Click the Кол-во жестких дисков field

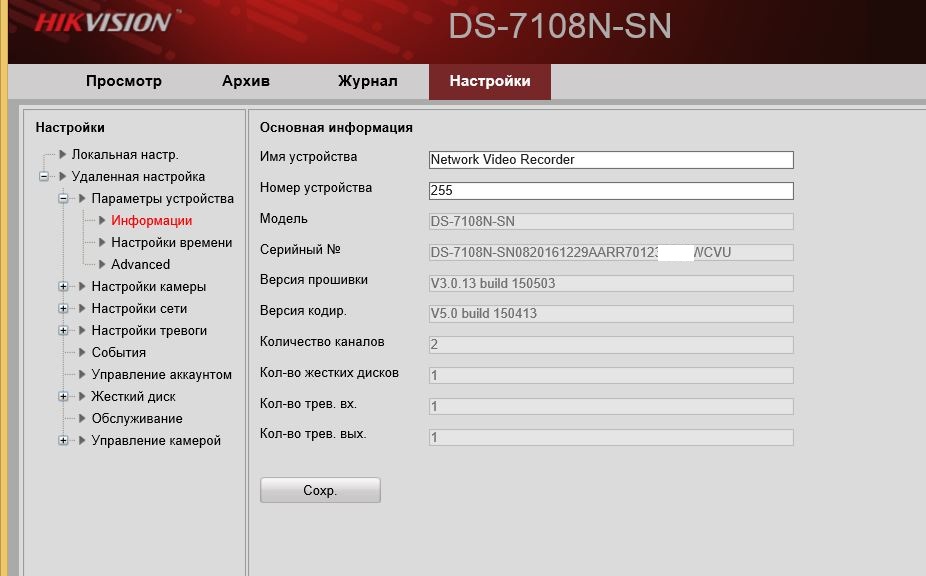pos(611,375)
